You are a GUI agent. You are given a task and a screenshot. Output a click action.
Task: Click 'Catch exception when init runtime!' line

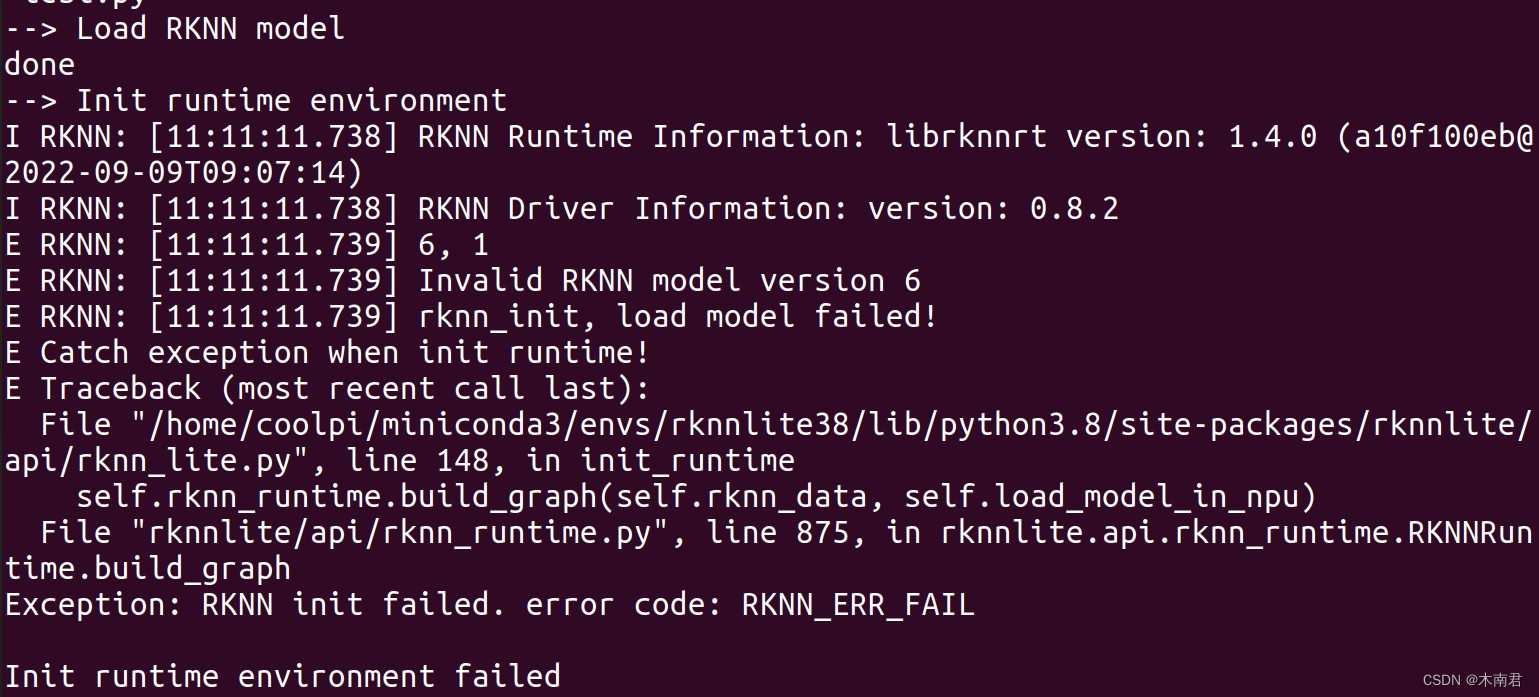coord(345,352)
